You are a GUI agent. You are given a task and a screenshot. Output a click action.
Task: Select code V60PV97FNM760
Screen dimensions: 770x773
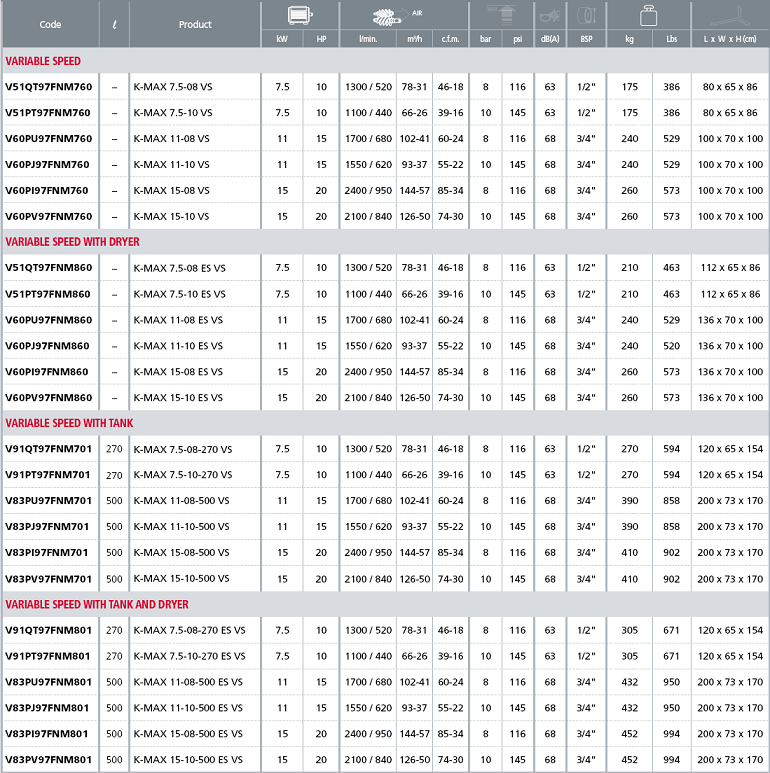point(48,216)
